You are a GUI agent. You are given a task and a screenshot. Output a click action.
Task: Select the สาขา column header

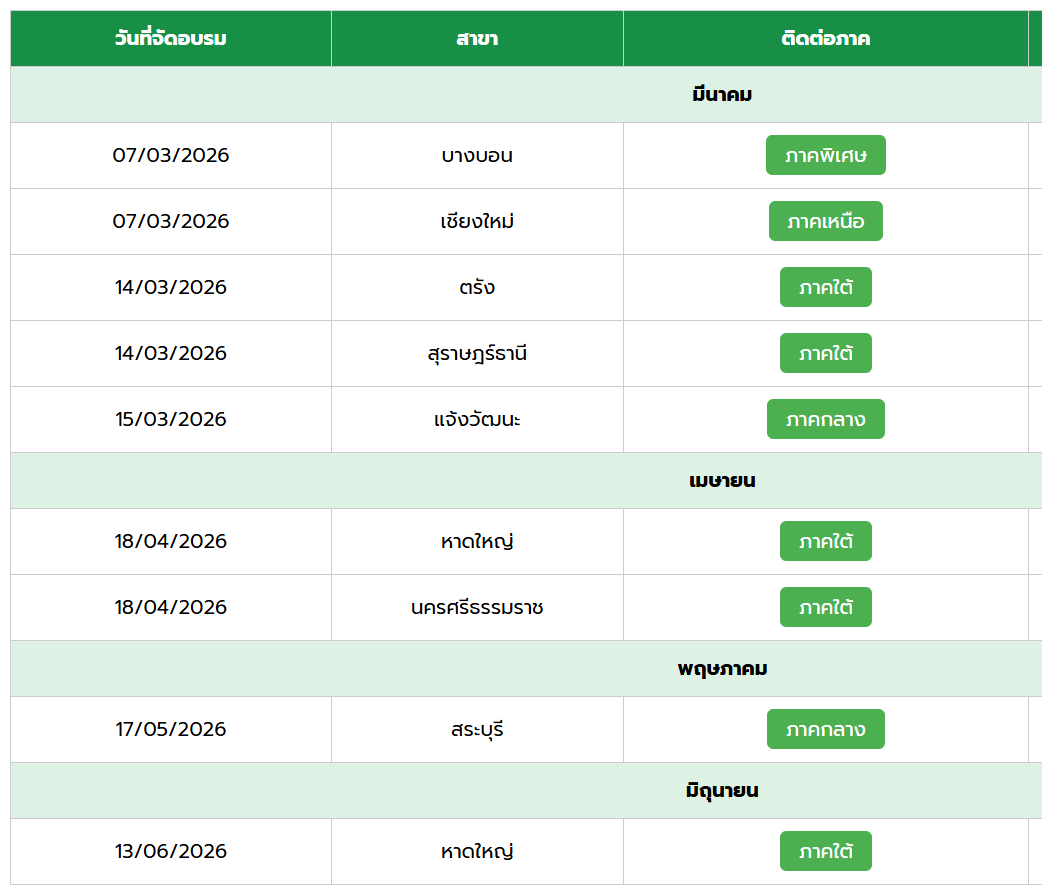pyautogui.click(x=477, y=39)
